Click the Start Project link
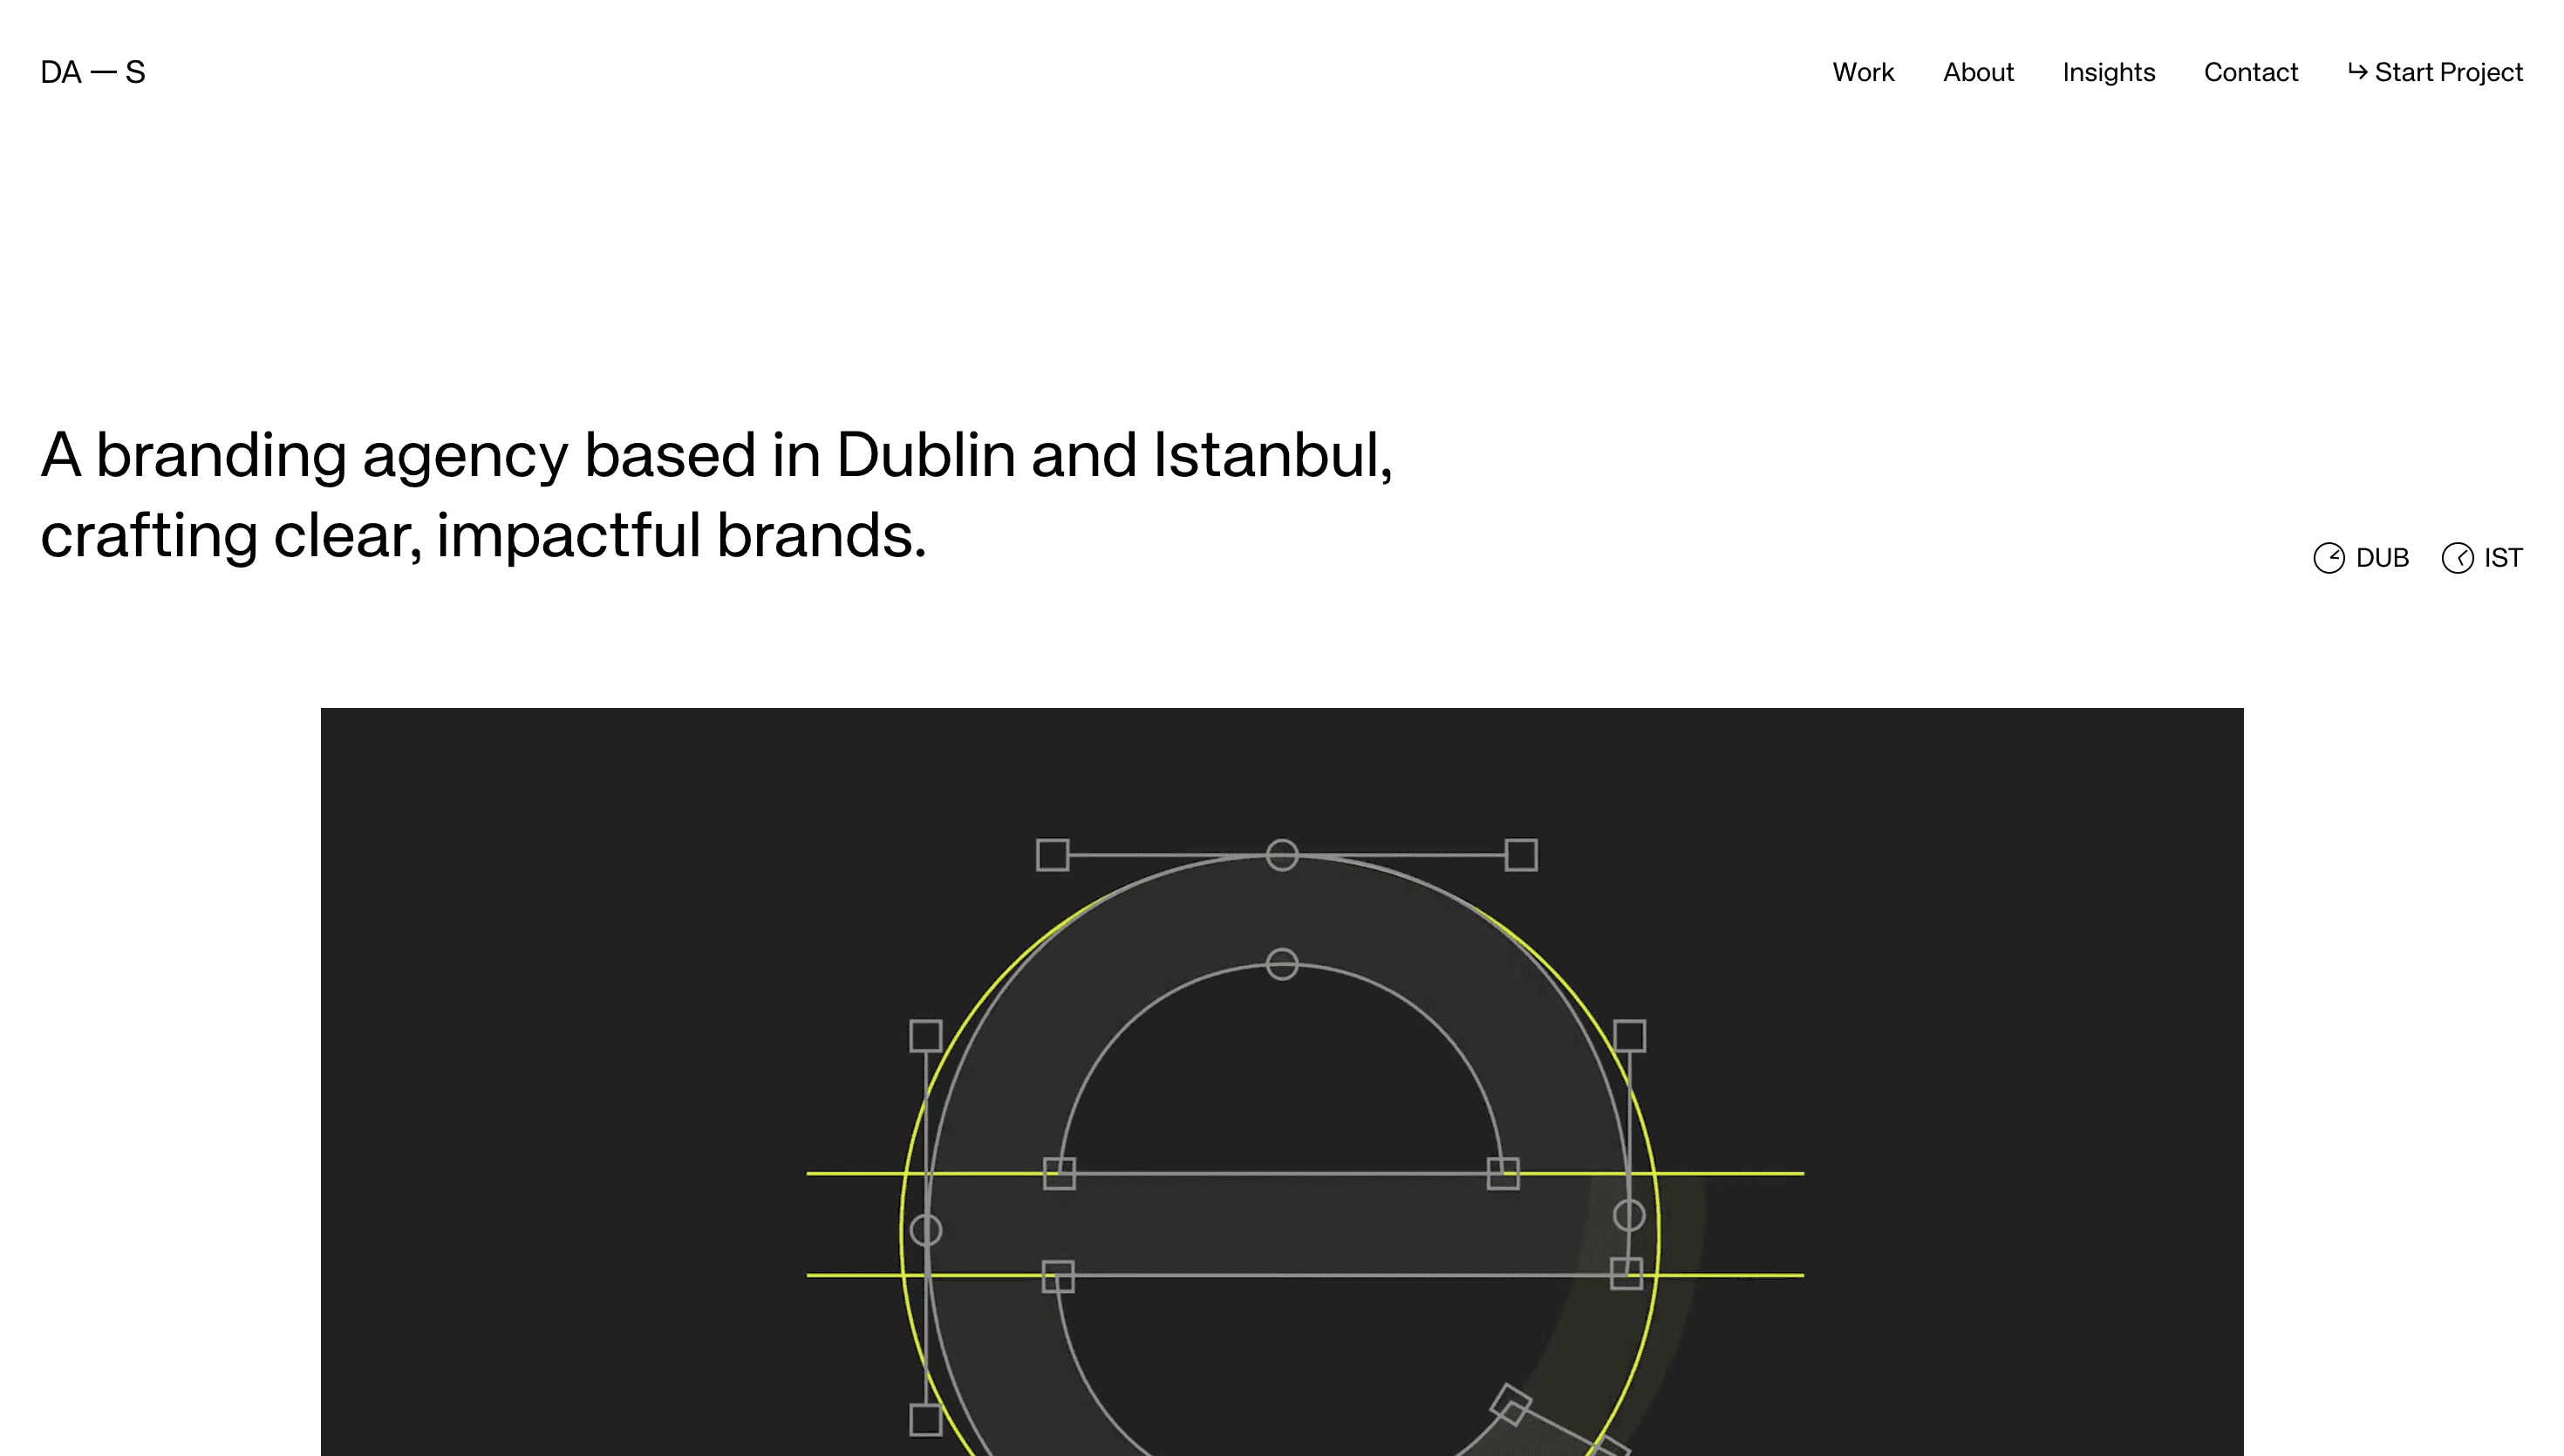Screen dimensions: 2564x1456 [x=2435, y=72]
